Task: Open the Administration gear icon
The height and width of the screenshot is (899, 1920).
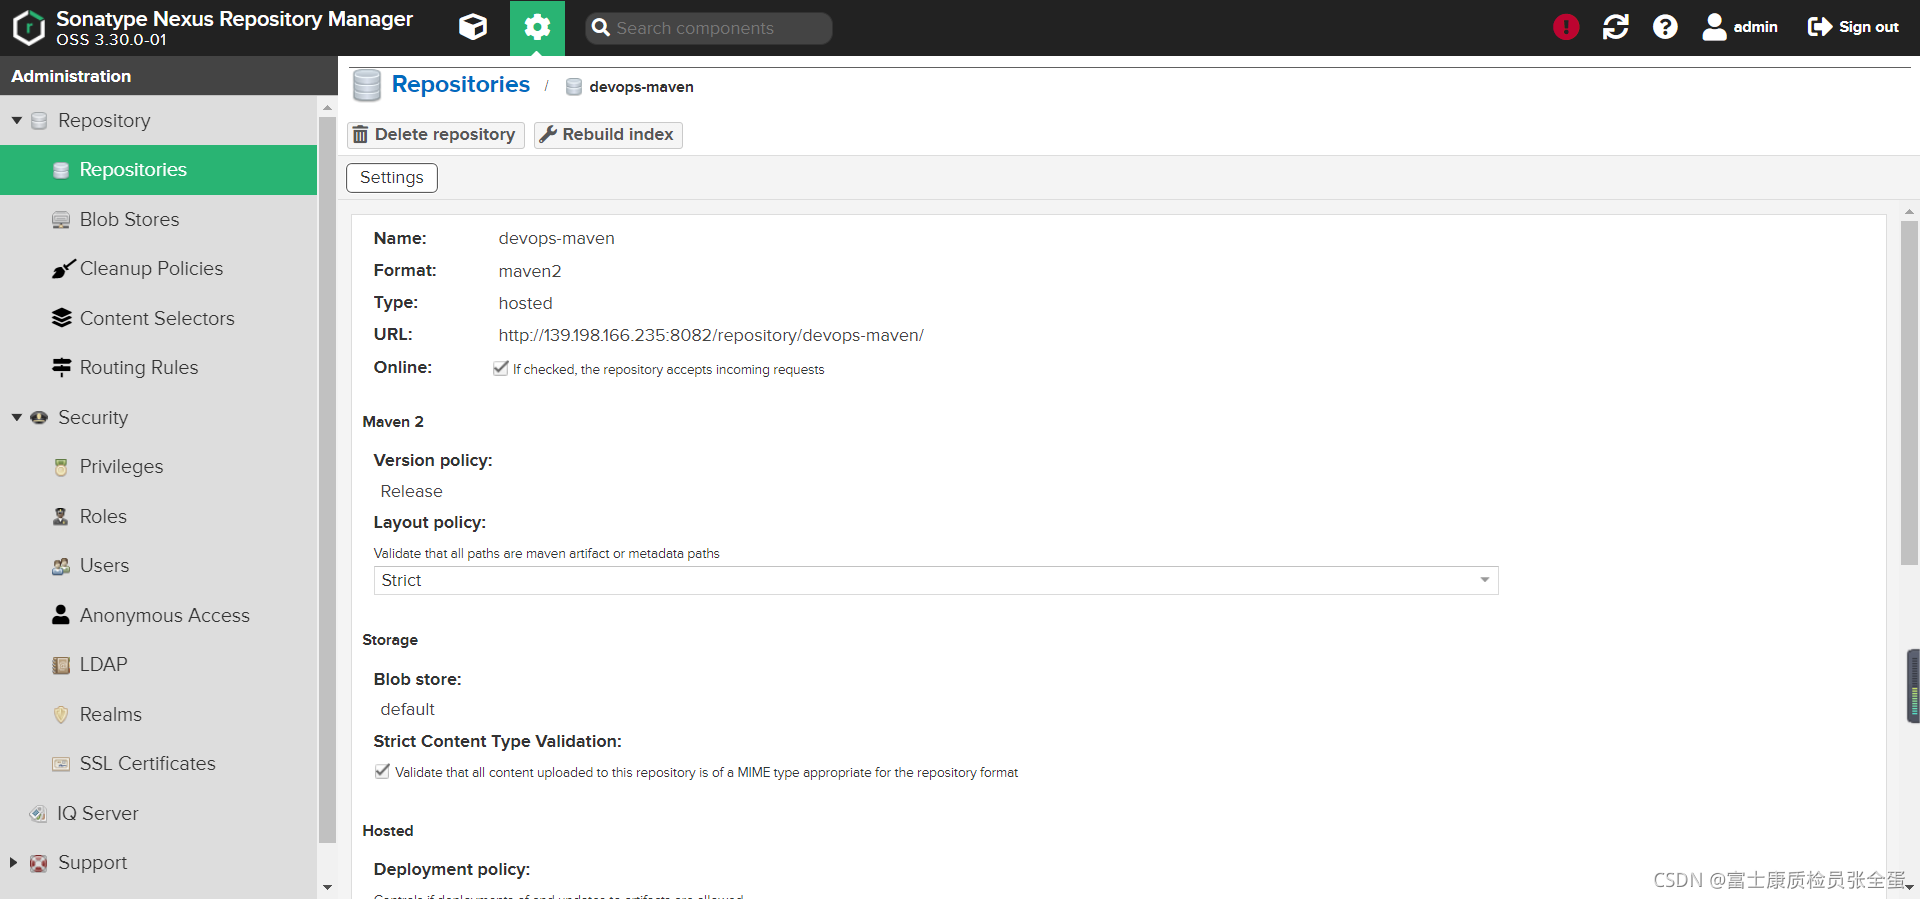Action: [537, 27]
